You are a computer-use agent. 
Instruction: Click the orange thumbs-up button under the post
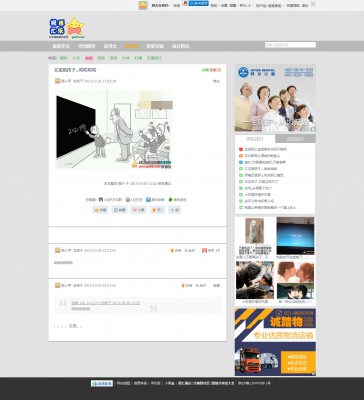pyautogui.click(x=157, y=210)
